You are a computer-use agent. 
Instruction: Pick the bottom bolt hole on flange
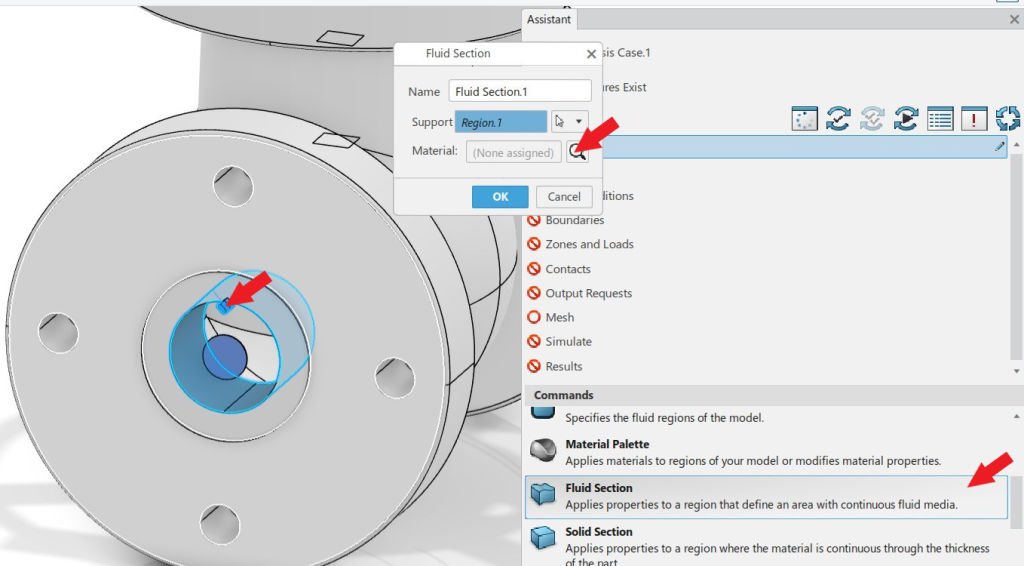click(x=220, y=524)
